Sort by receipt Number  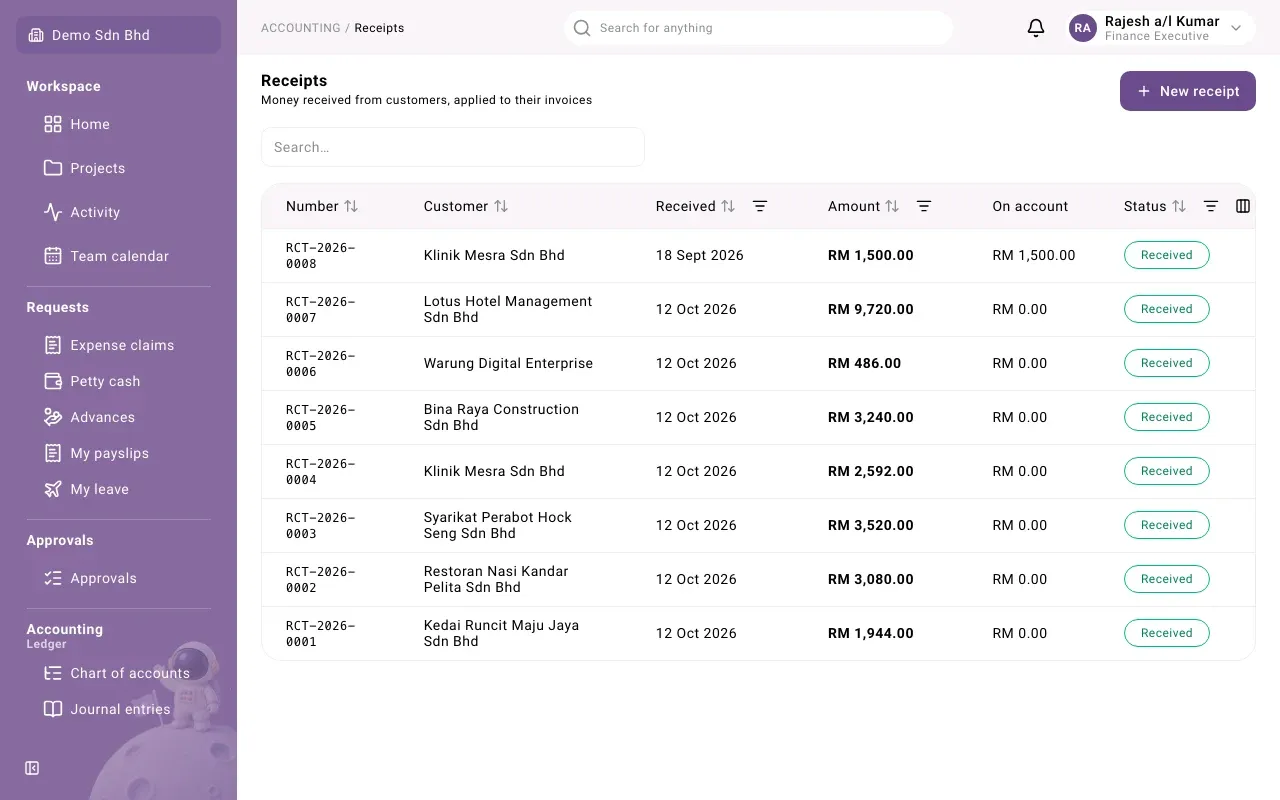(351, 206)
